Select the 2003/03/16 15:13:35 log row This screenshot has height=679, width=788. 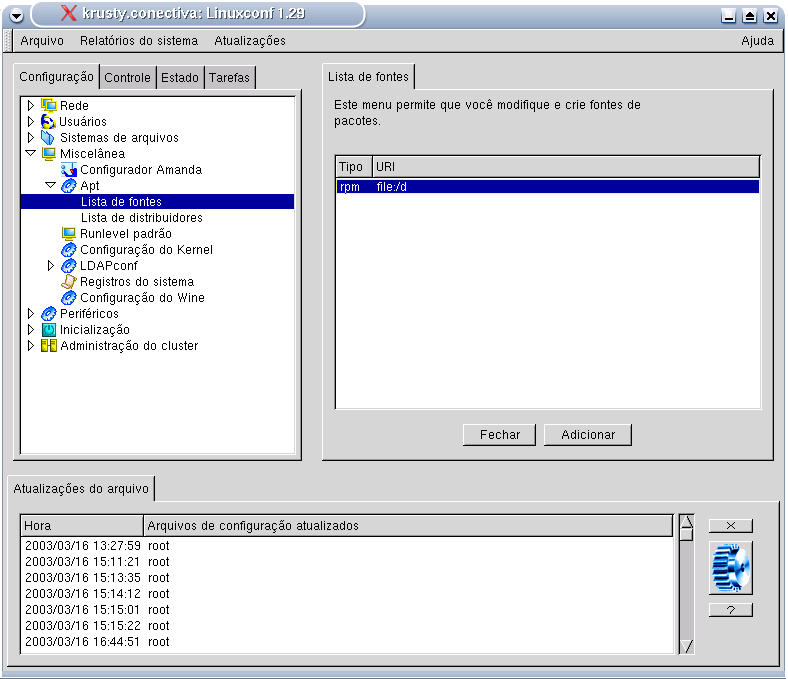[347, 578]
